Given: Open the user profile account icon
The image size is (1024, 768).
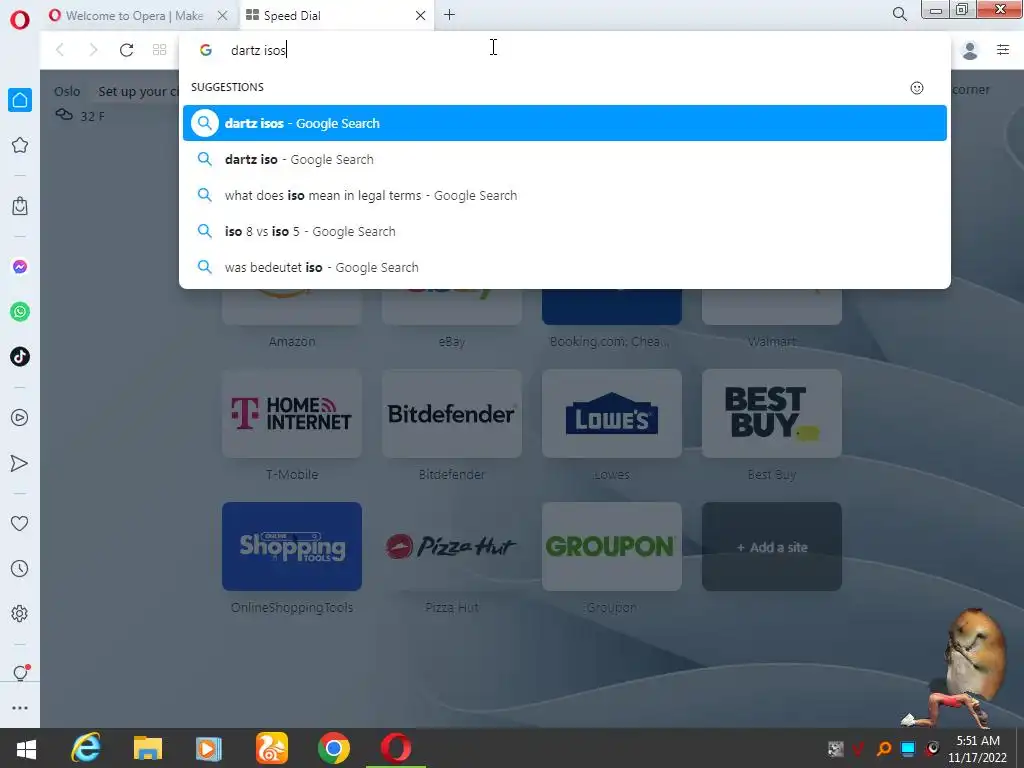Looking at the screenshot, I should (970, 50).
